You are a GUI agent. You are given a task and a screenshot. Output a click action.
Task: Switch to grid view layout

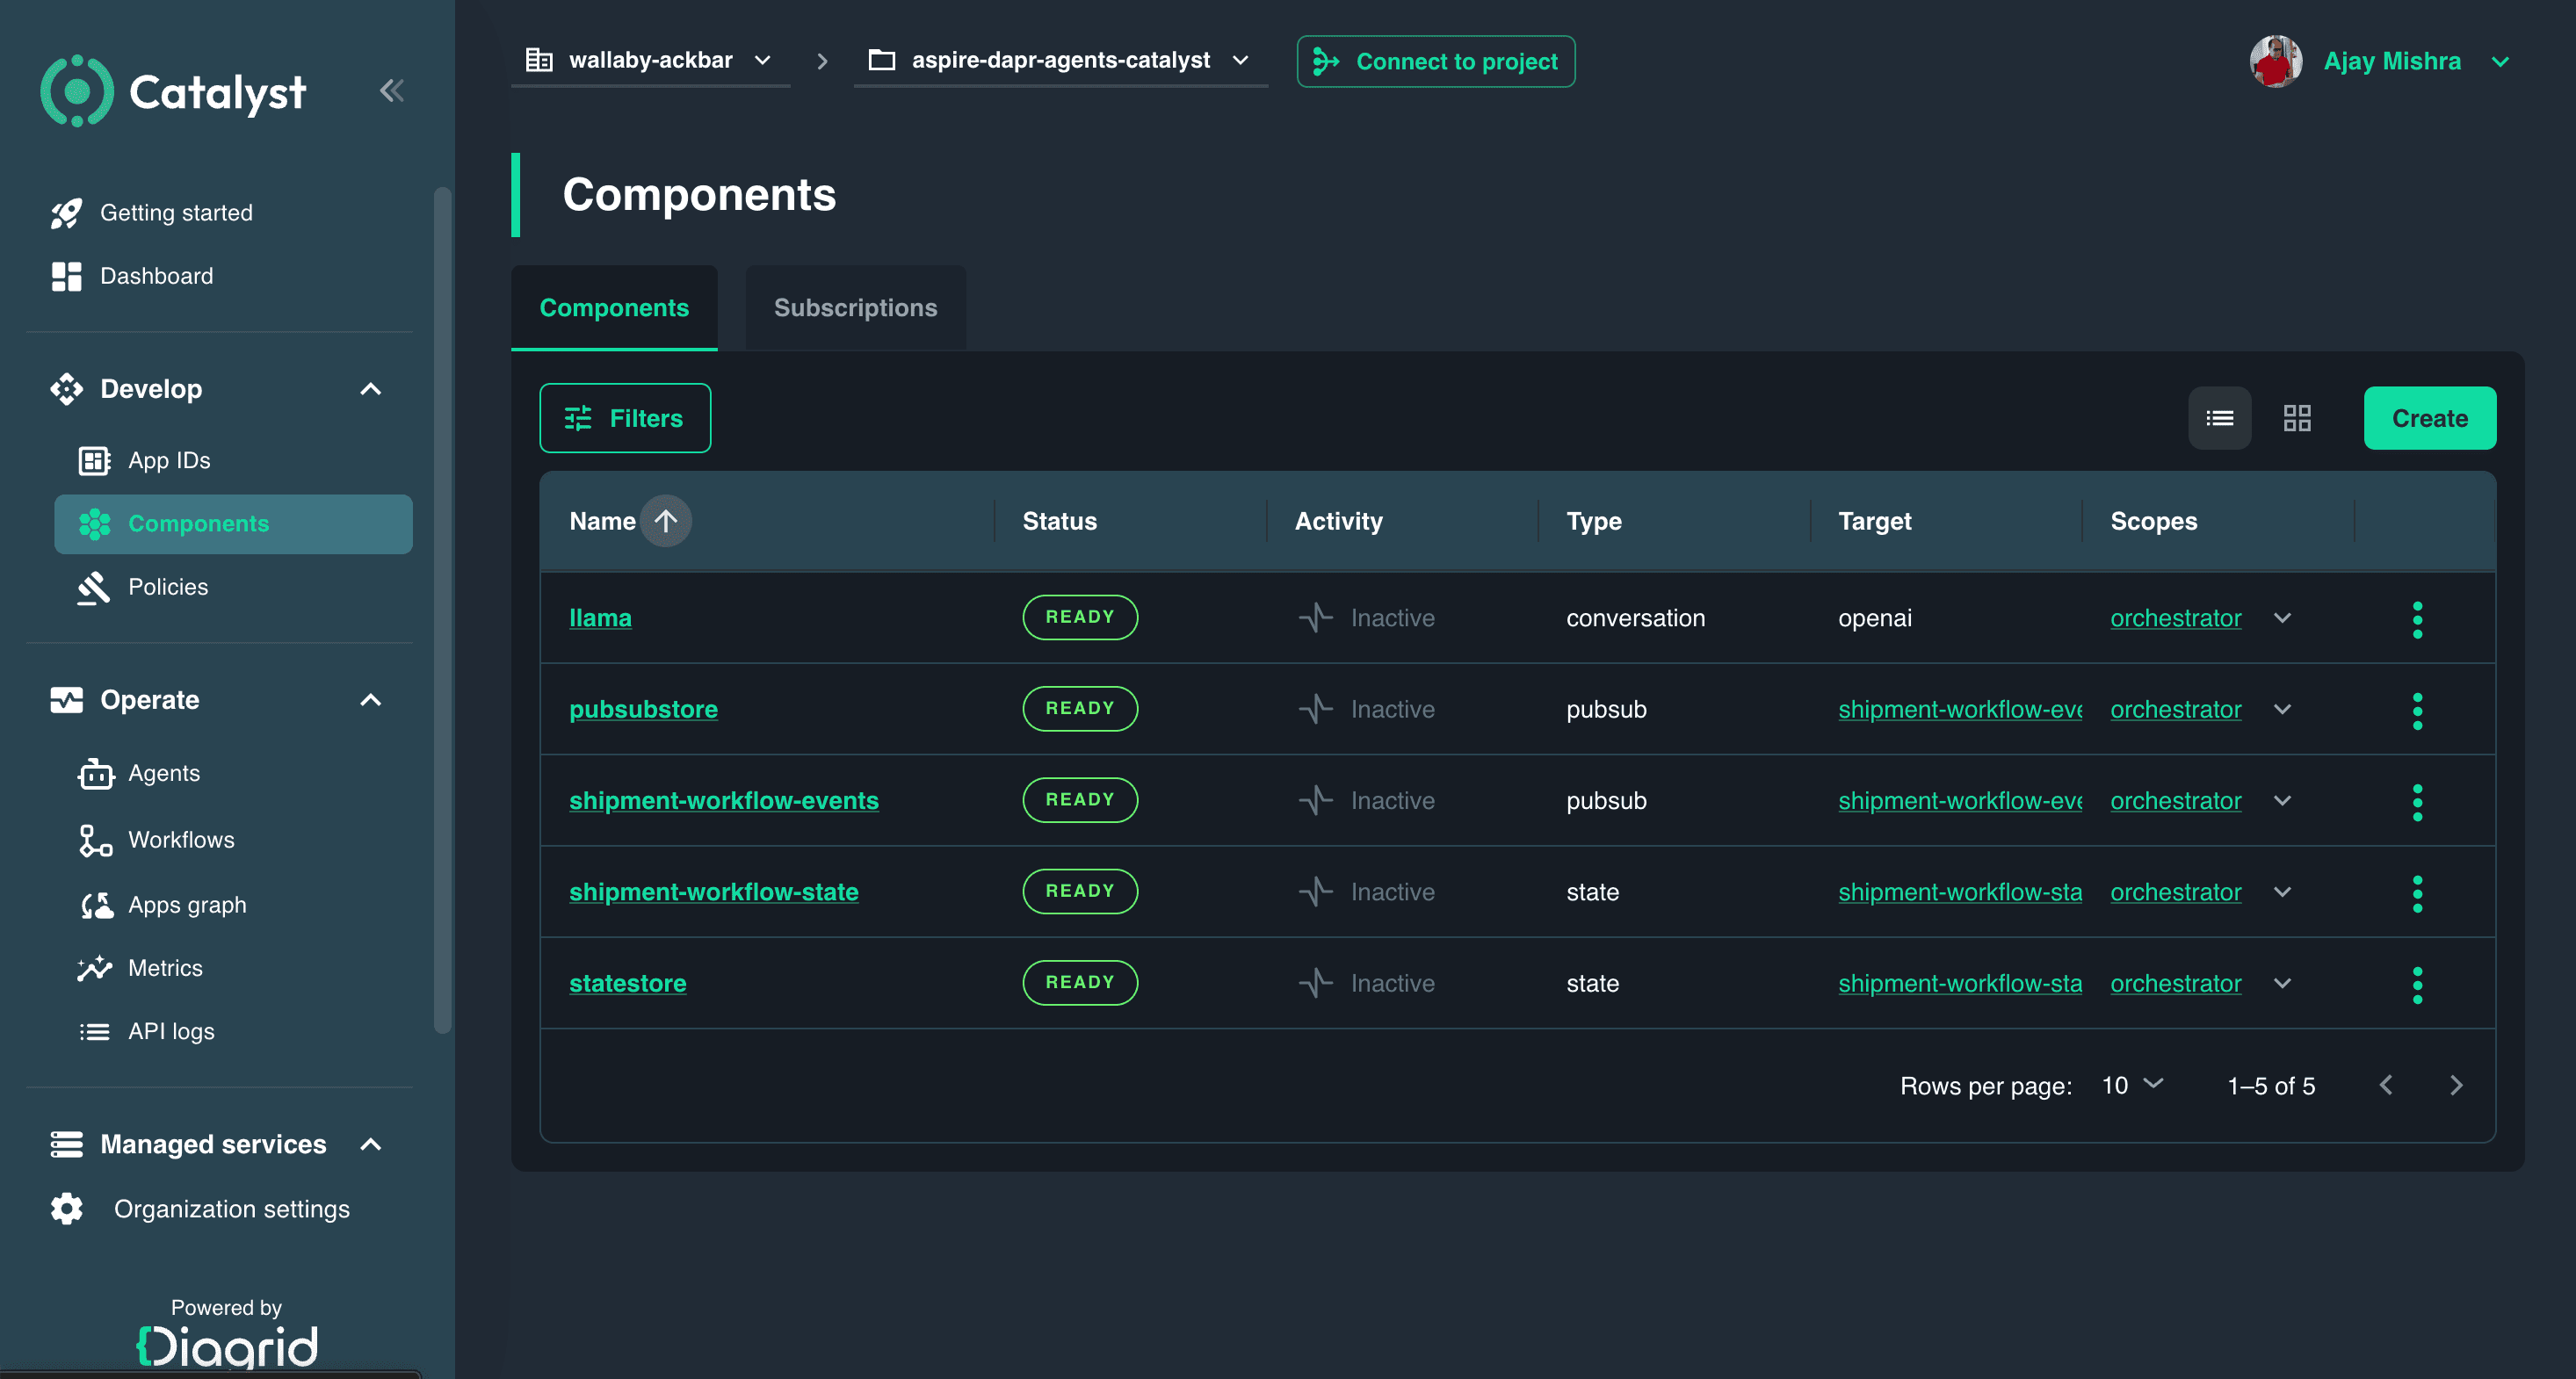click(2297, 418)
